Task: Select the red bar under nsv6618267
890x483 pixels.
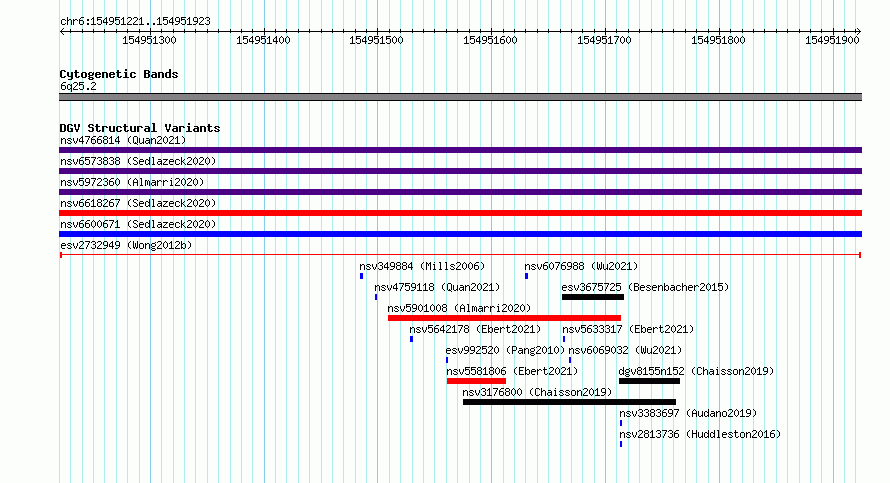Action: click(x=460, y=213)
